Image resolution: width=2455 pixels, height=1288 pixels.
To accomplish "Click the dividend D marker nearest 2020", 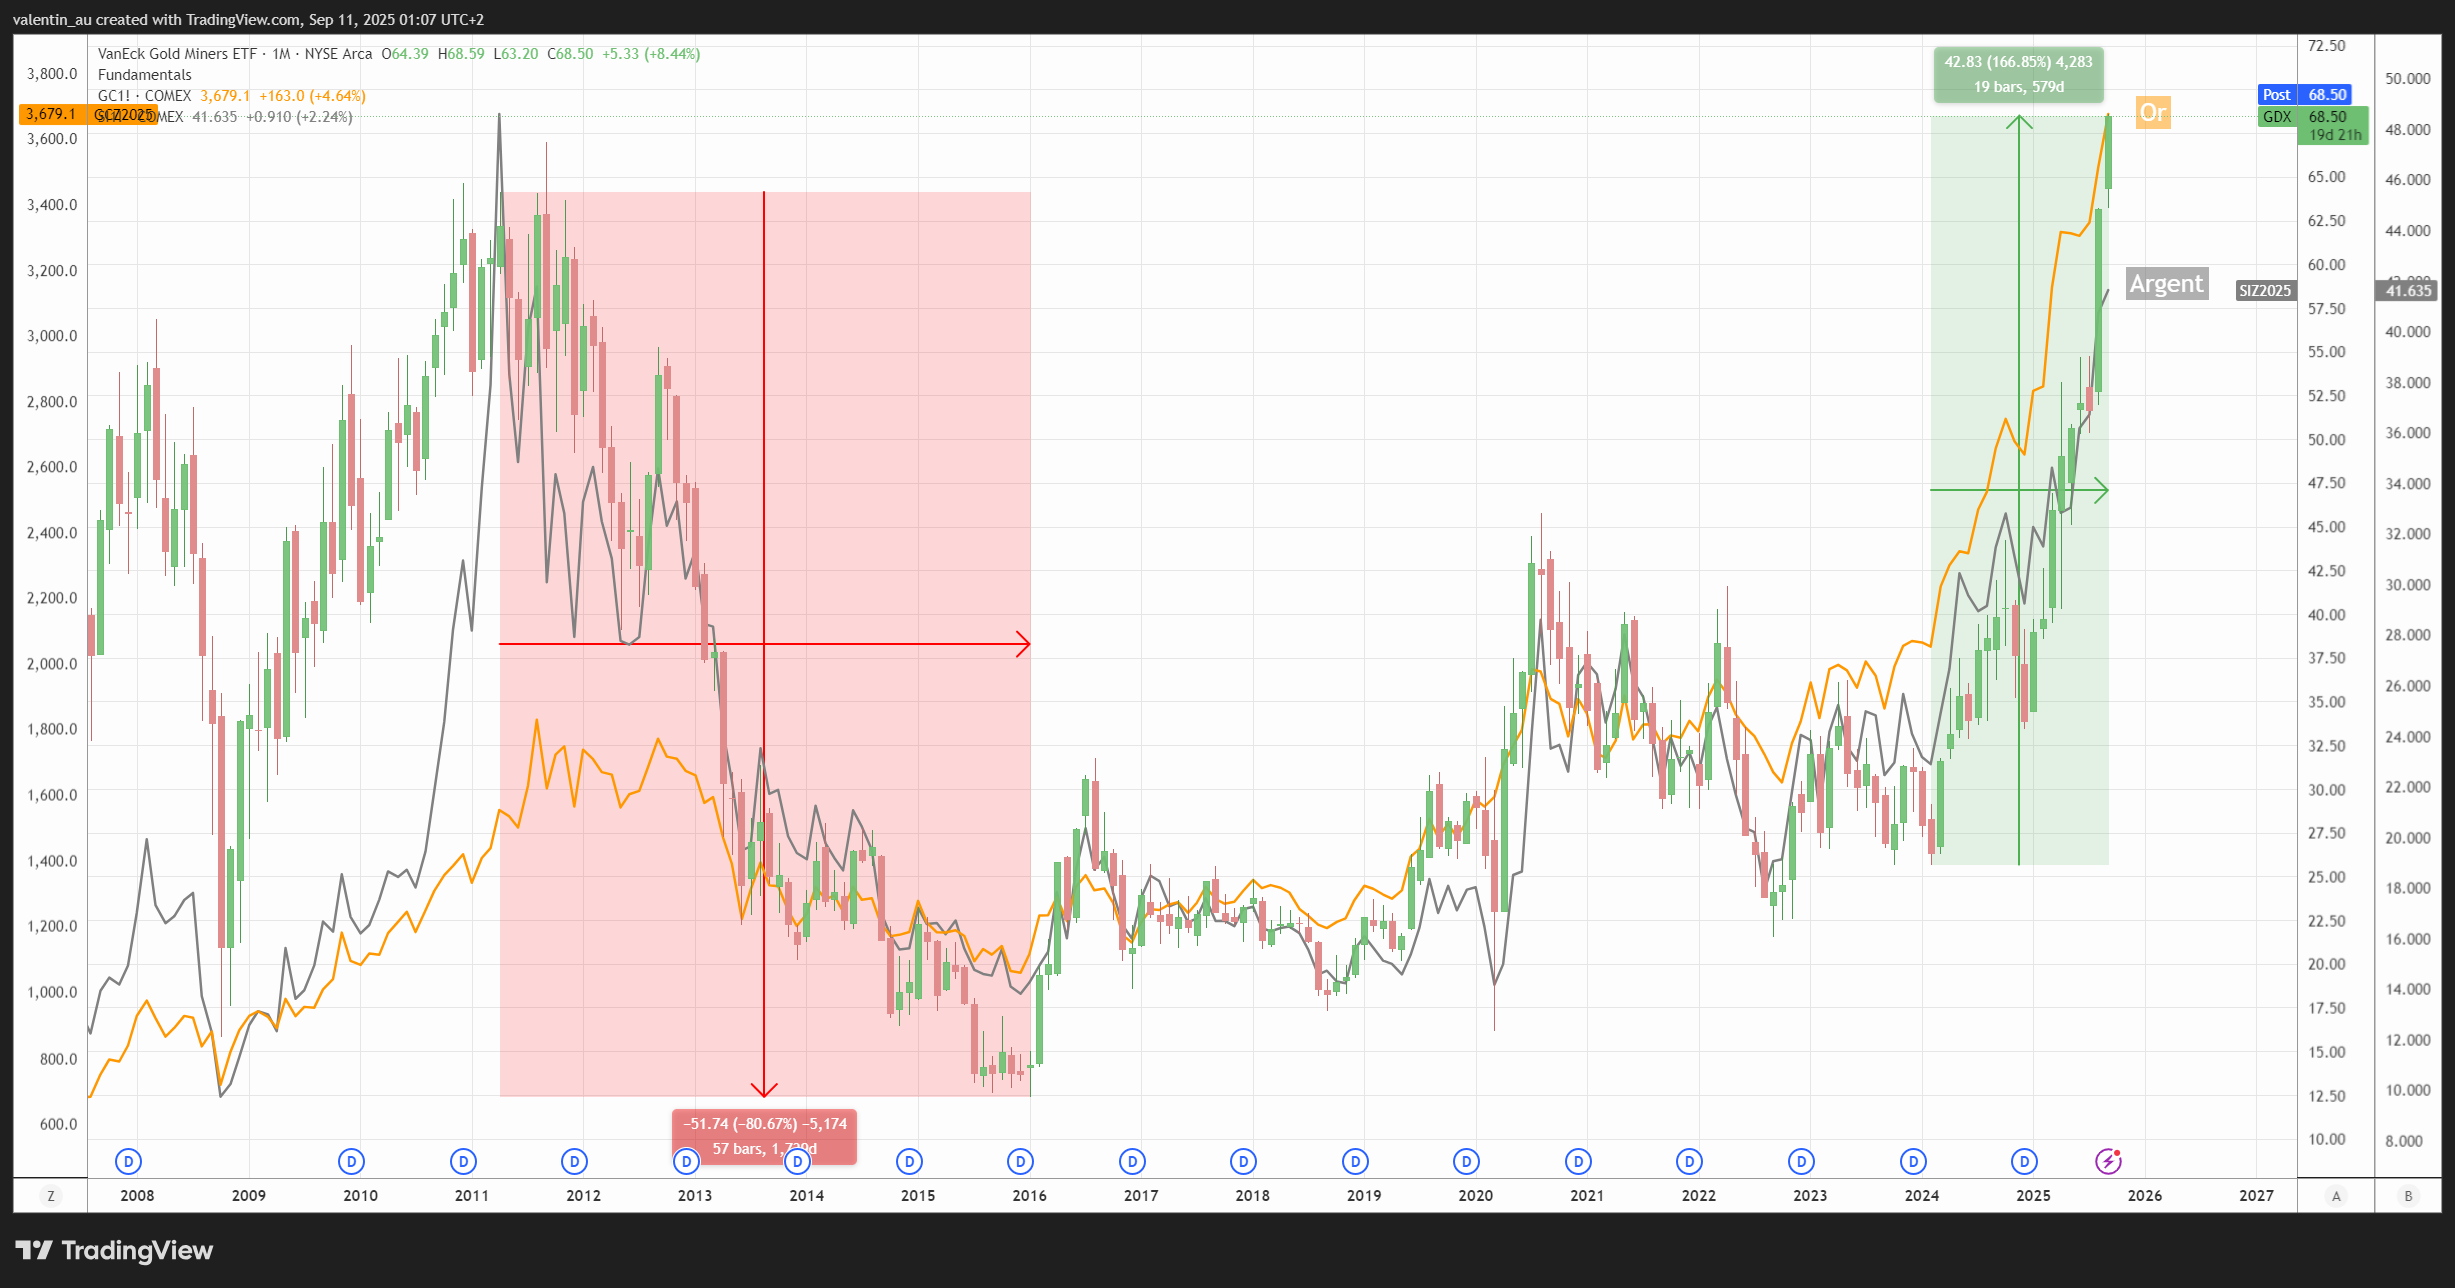I will (x=1466, y=1161).
